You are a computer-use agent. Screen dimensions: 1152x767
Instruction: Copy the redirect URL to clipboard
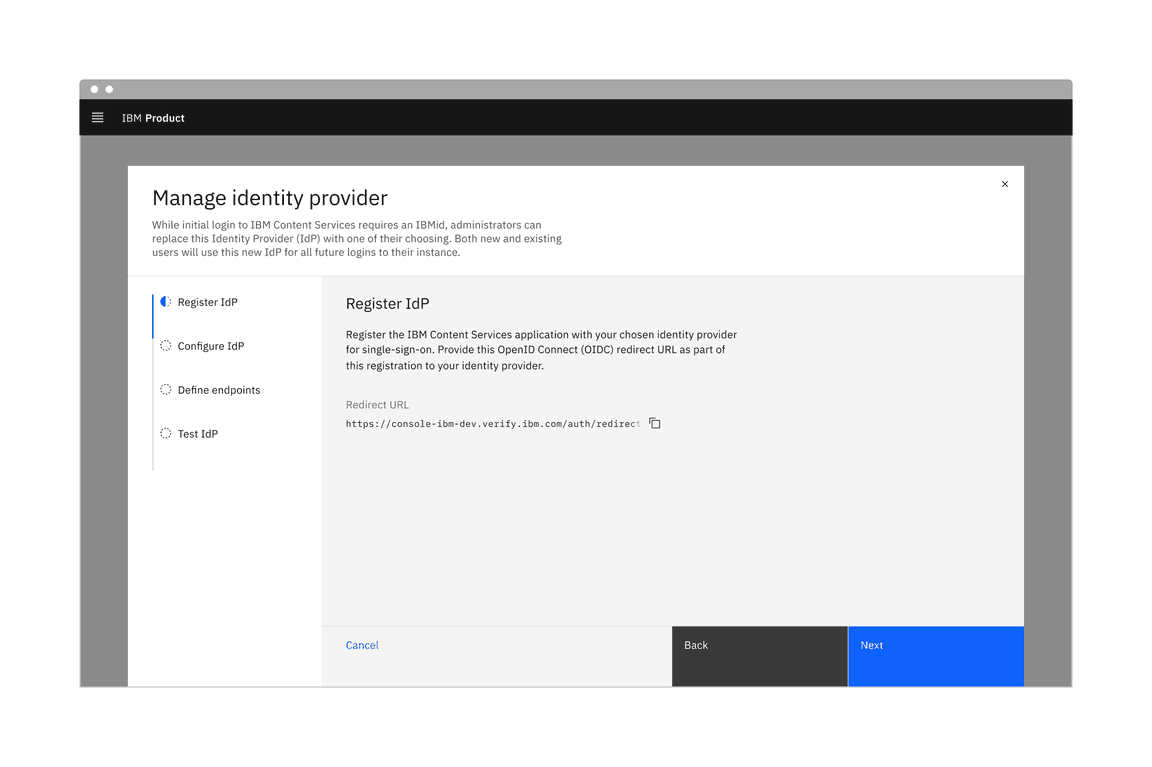click(655, 424)
